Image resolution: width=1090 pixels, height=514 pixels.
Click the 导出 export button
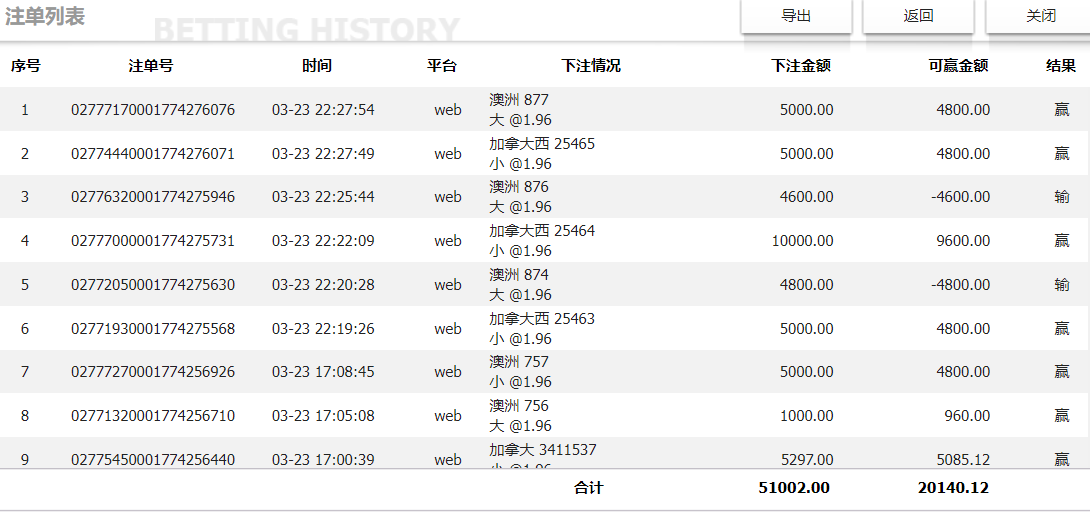point(796,16)
